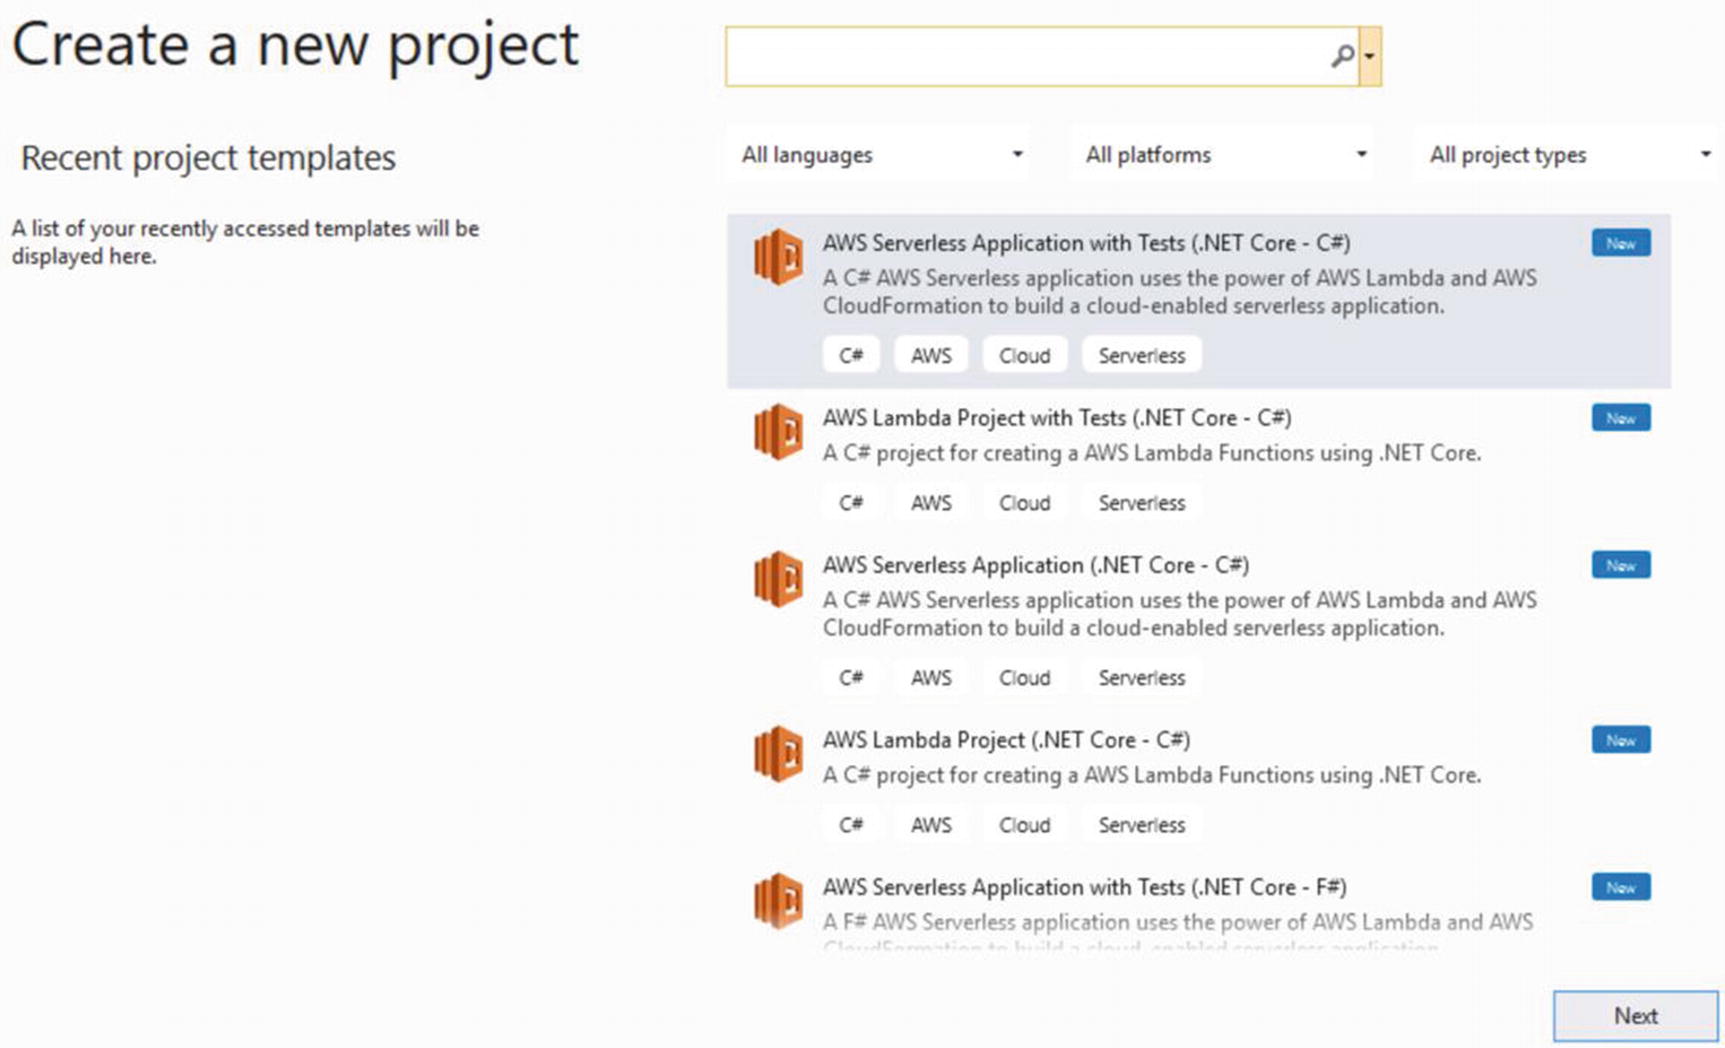Open the search box history dropdown arrow
This screenshot has width=1725, height=1048.
click(x=1370, y=57)
